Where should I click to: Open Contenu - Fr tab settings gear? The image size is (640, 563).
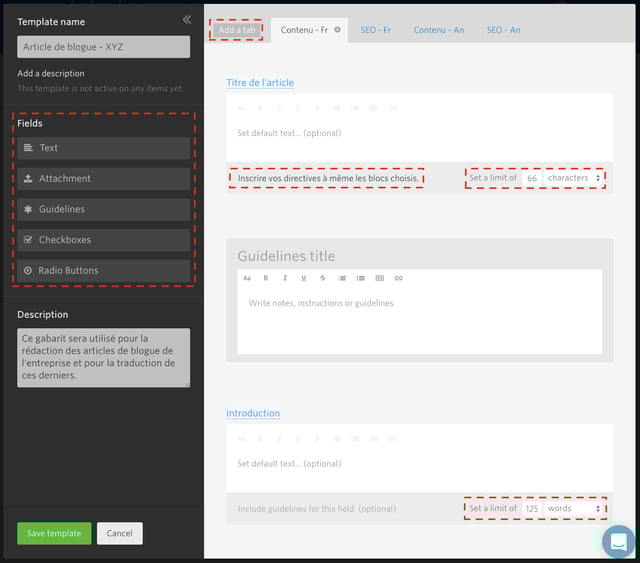coord(338,30)
